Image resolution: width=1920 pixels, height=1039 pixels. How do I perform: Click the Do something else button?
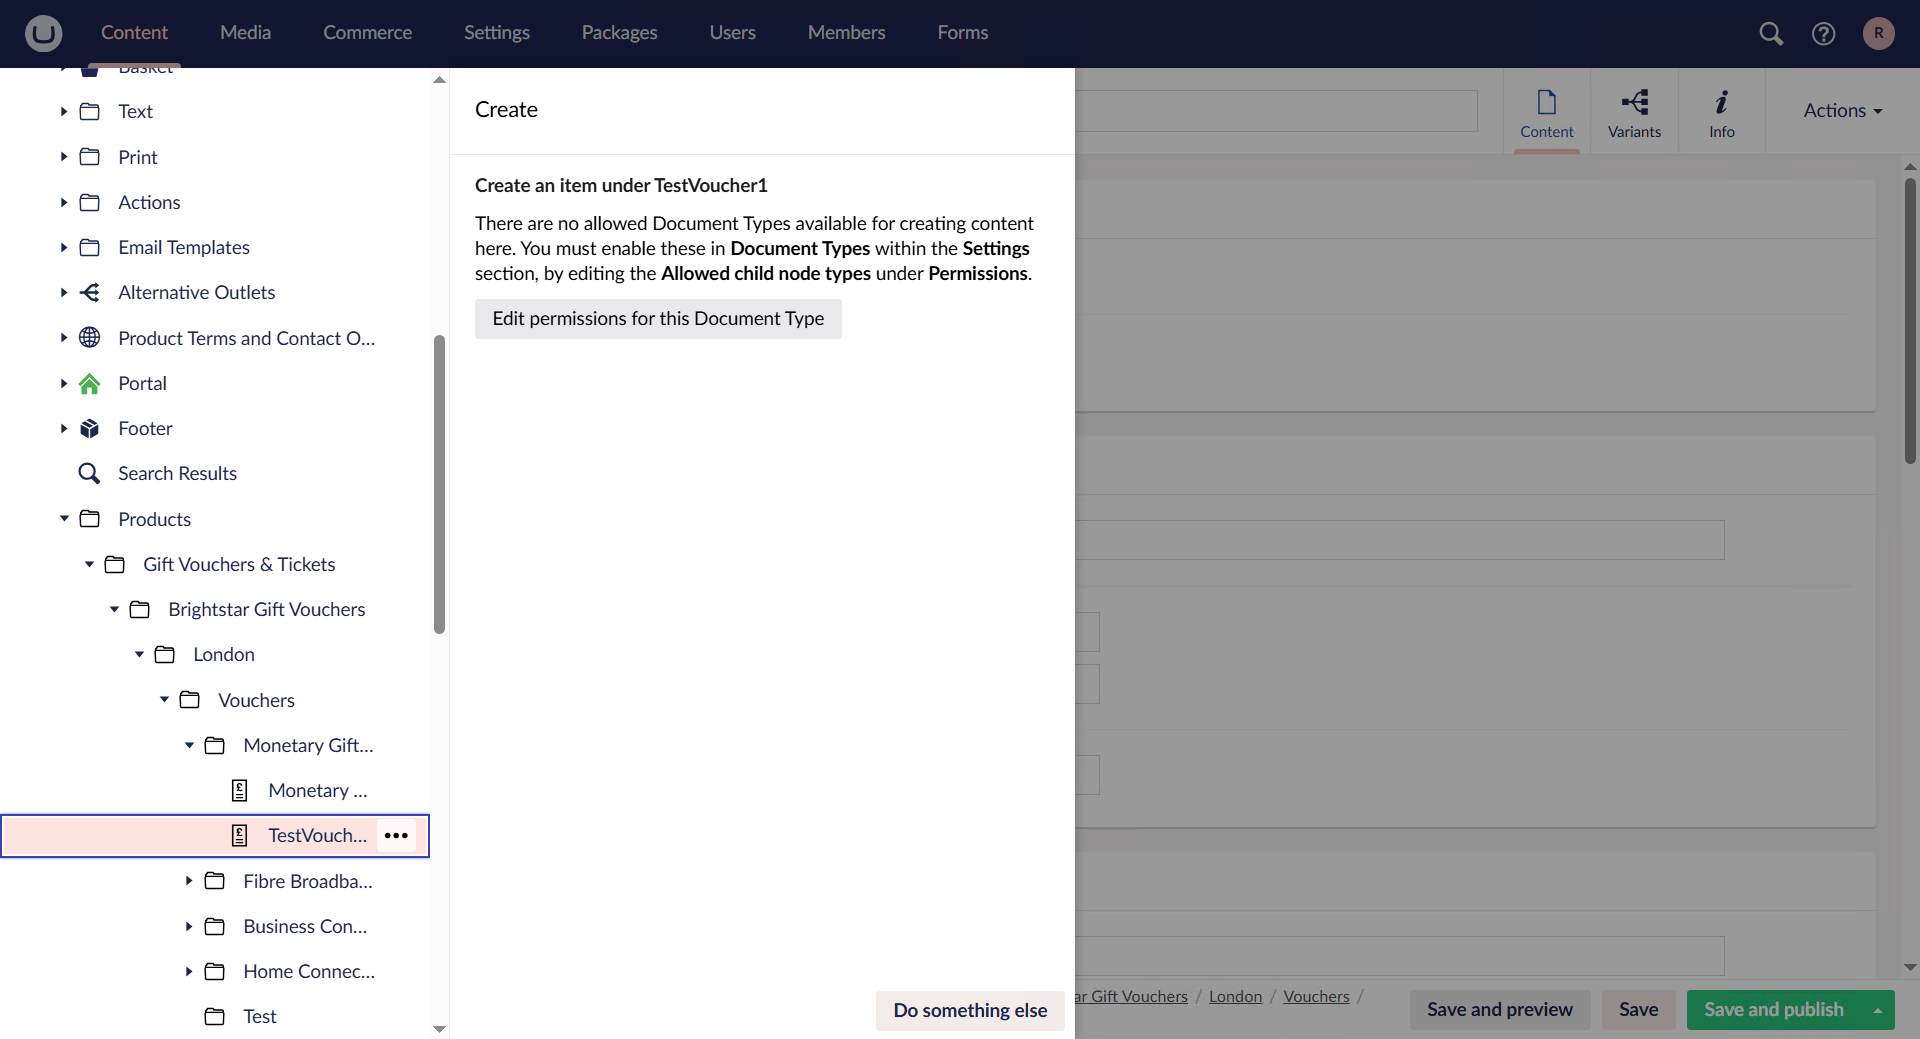click(969, 1010)
